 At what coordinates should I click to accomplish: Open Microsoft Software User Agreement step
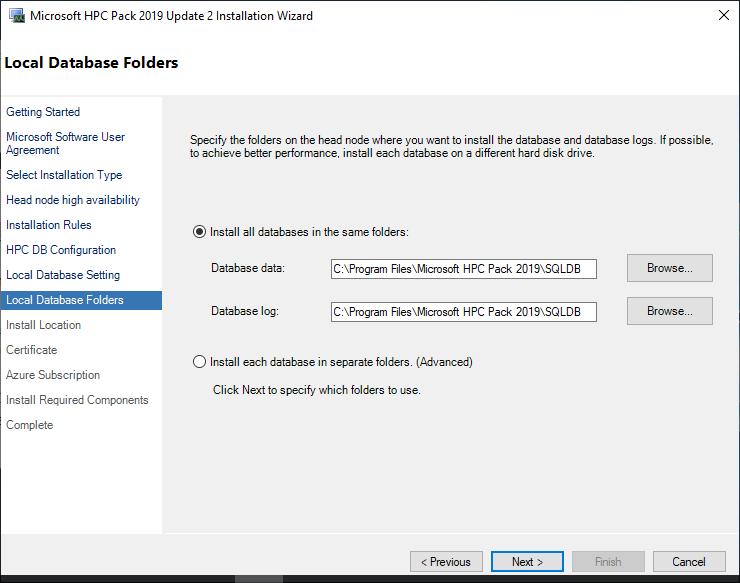click(x=65, y=143)
